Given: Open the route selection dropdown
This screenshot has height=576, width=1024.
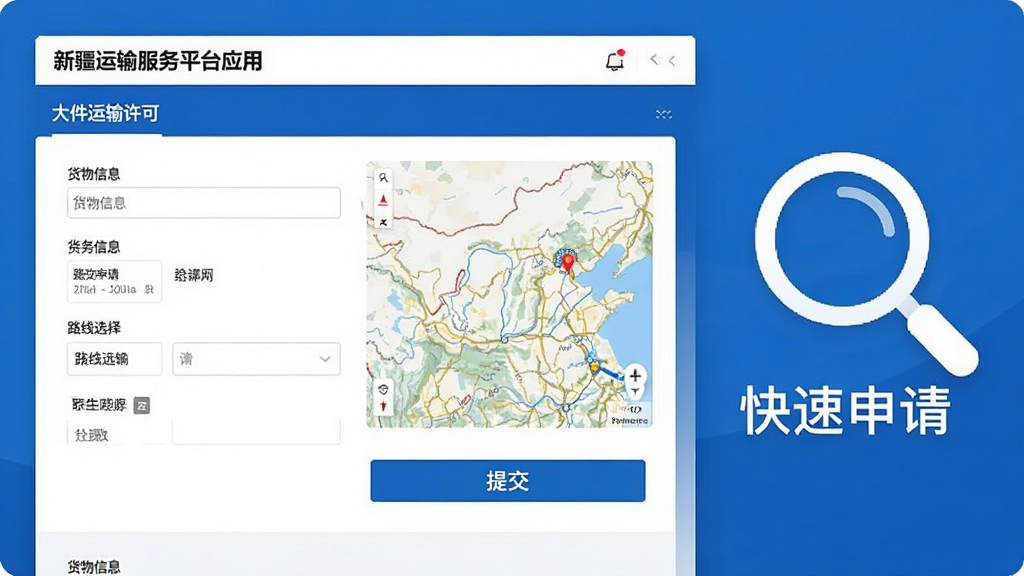Looking at the screenshot, I should (256, 359).
